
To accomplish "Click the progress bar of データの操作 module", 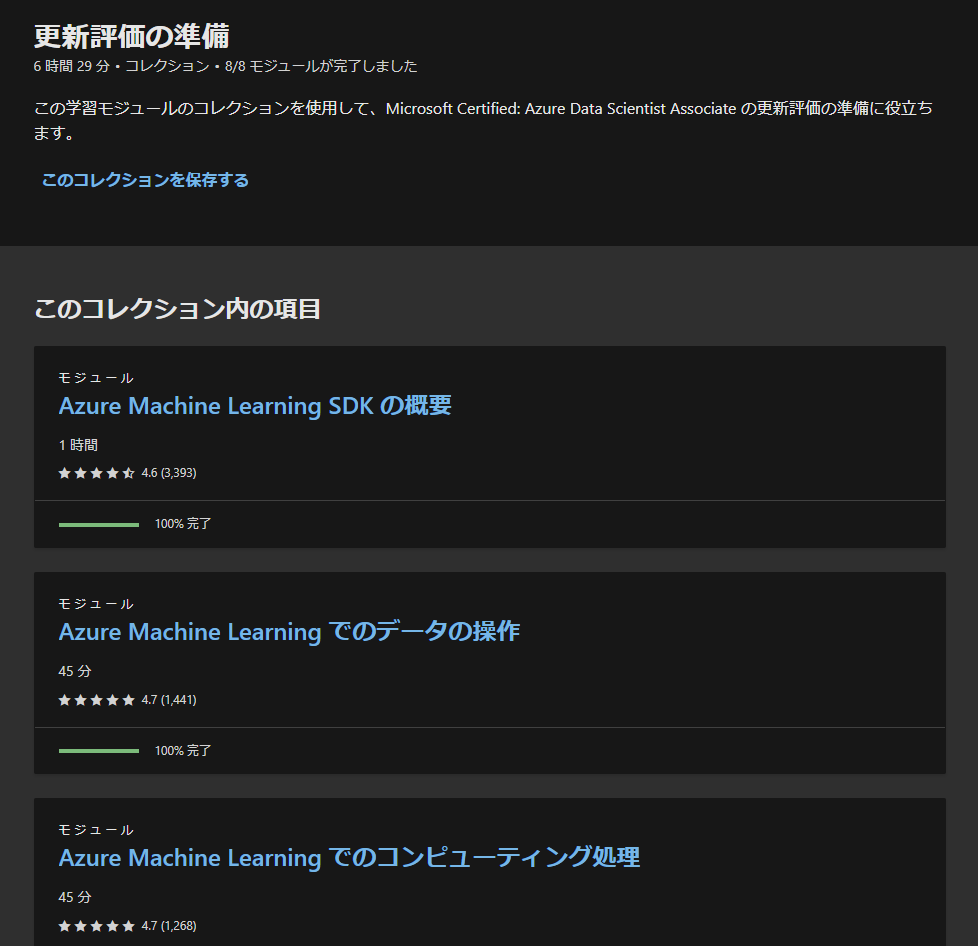I will coord(99,751).
